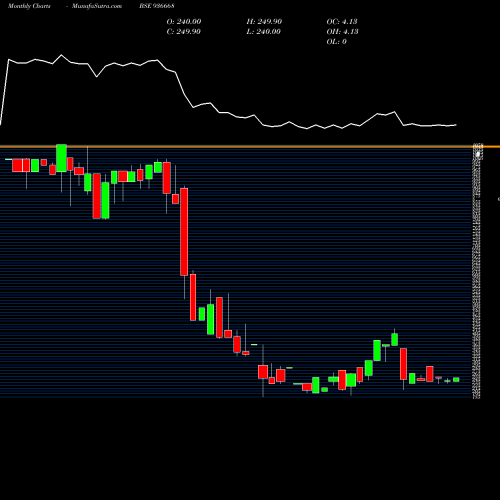Click the 'OL: 0' reading
The image size is (500, 500).
[337, 42]
